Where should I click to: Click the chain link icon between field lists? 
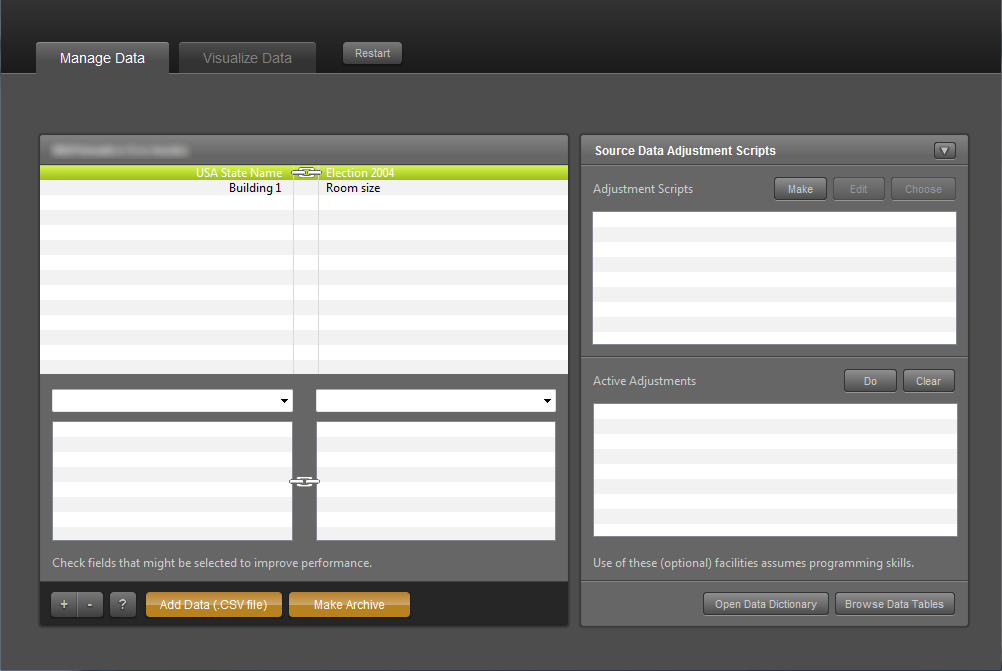coord(304,482)
